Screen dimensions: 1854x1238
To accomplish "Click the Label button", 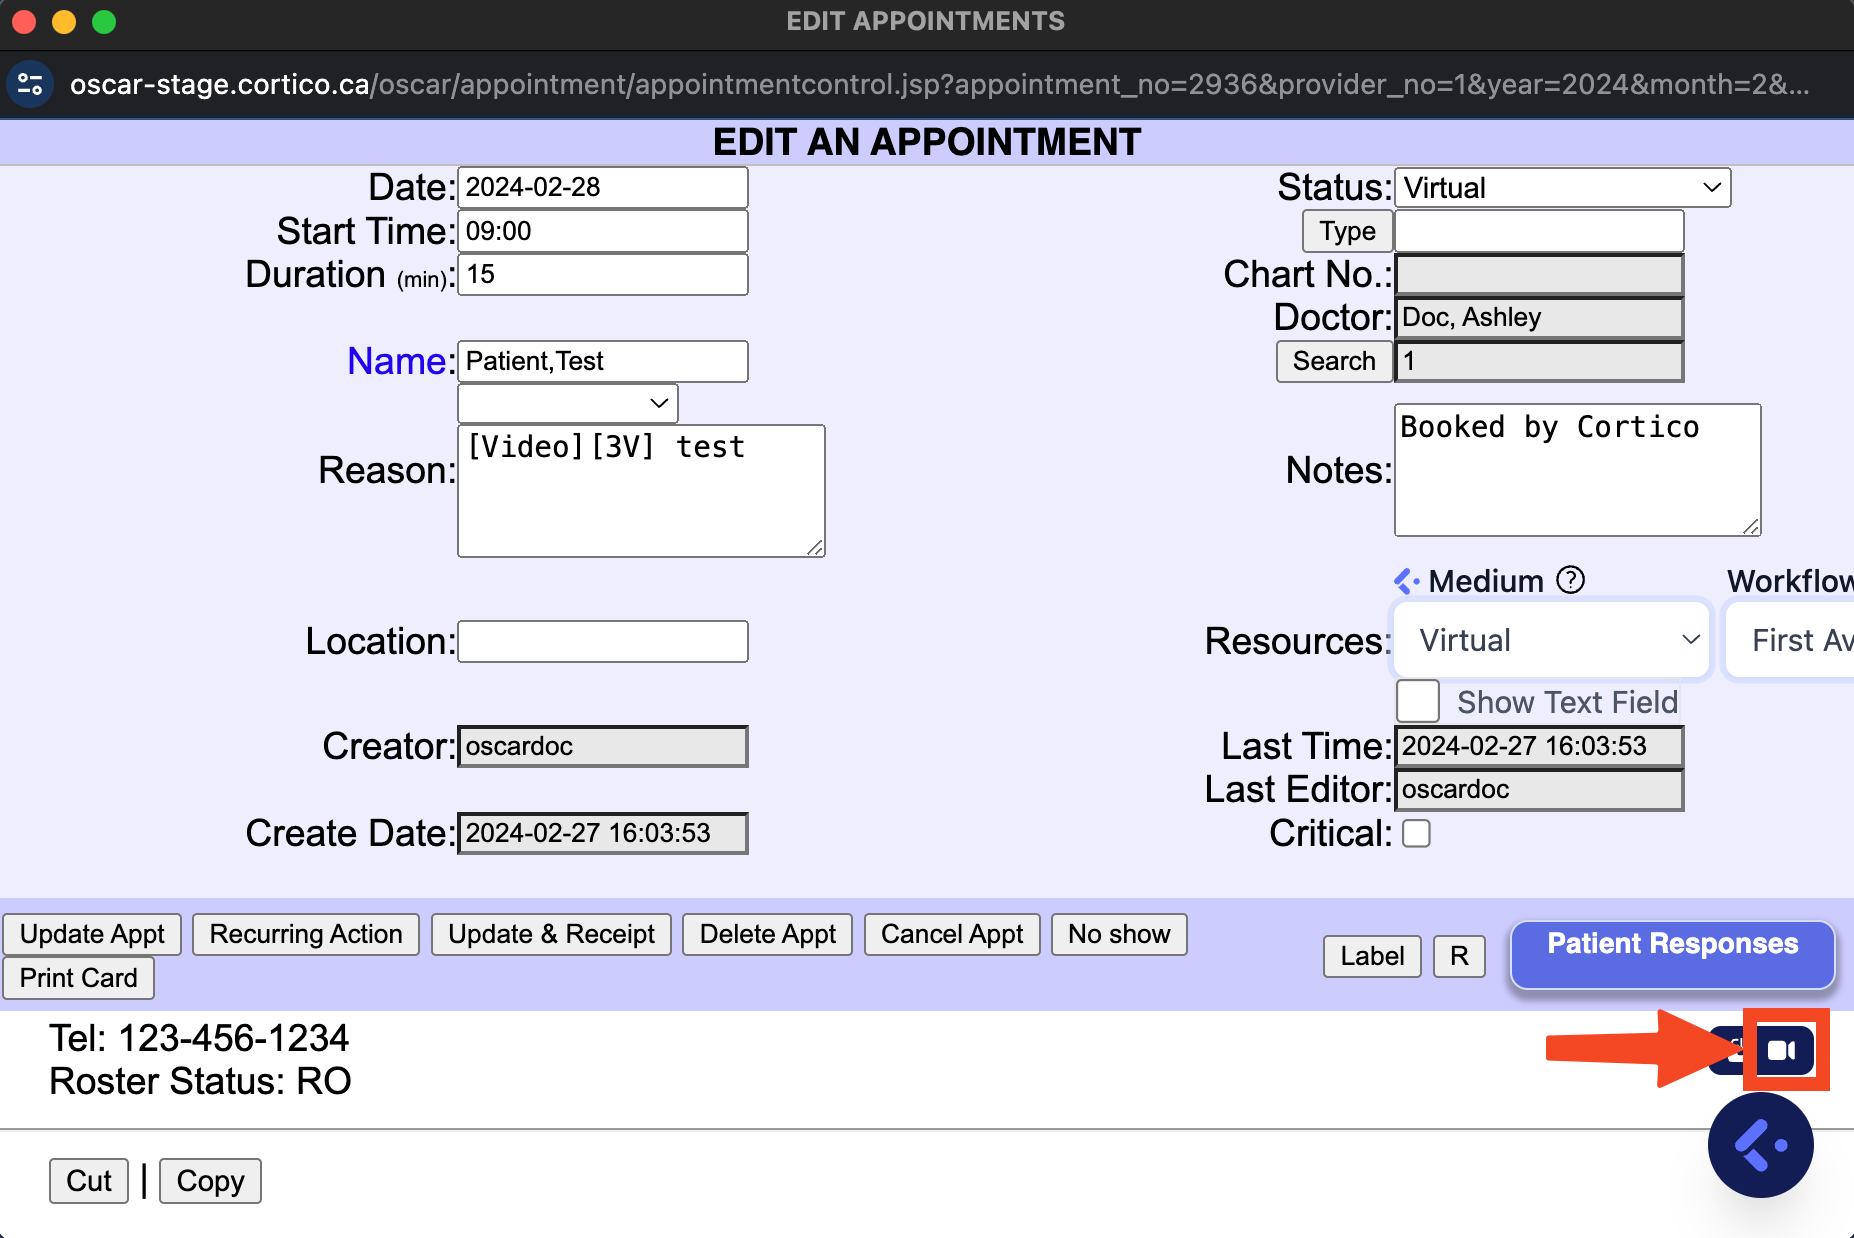I will point(1372,956).
